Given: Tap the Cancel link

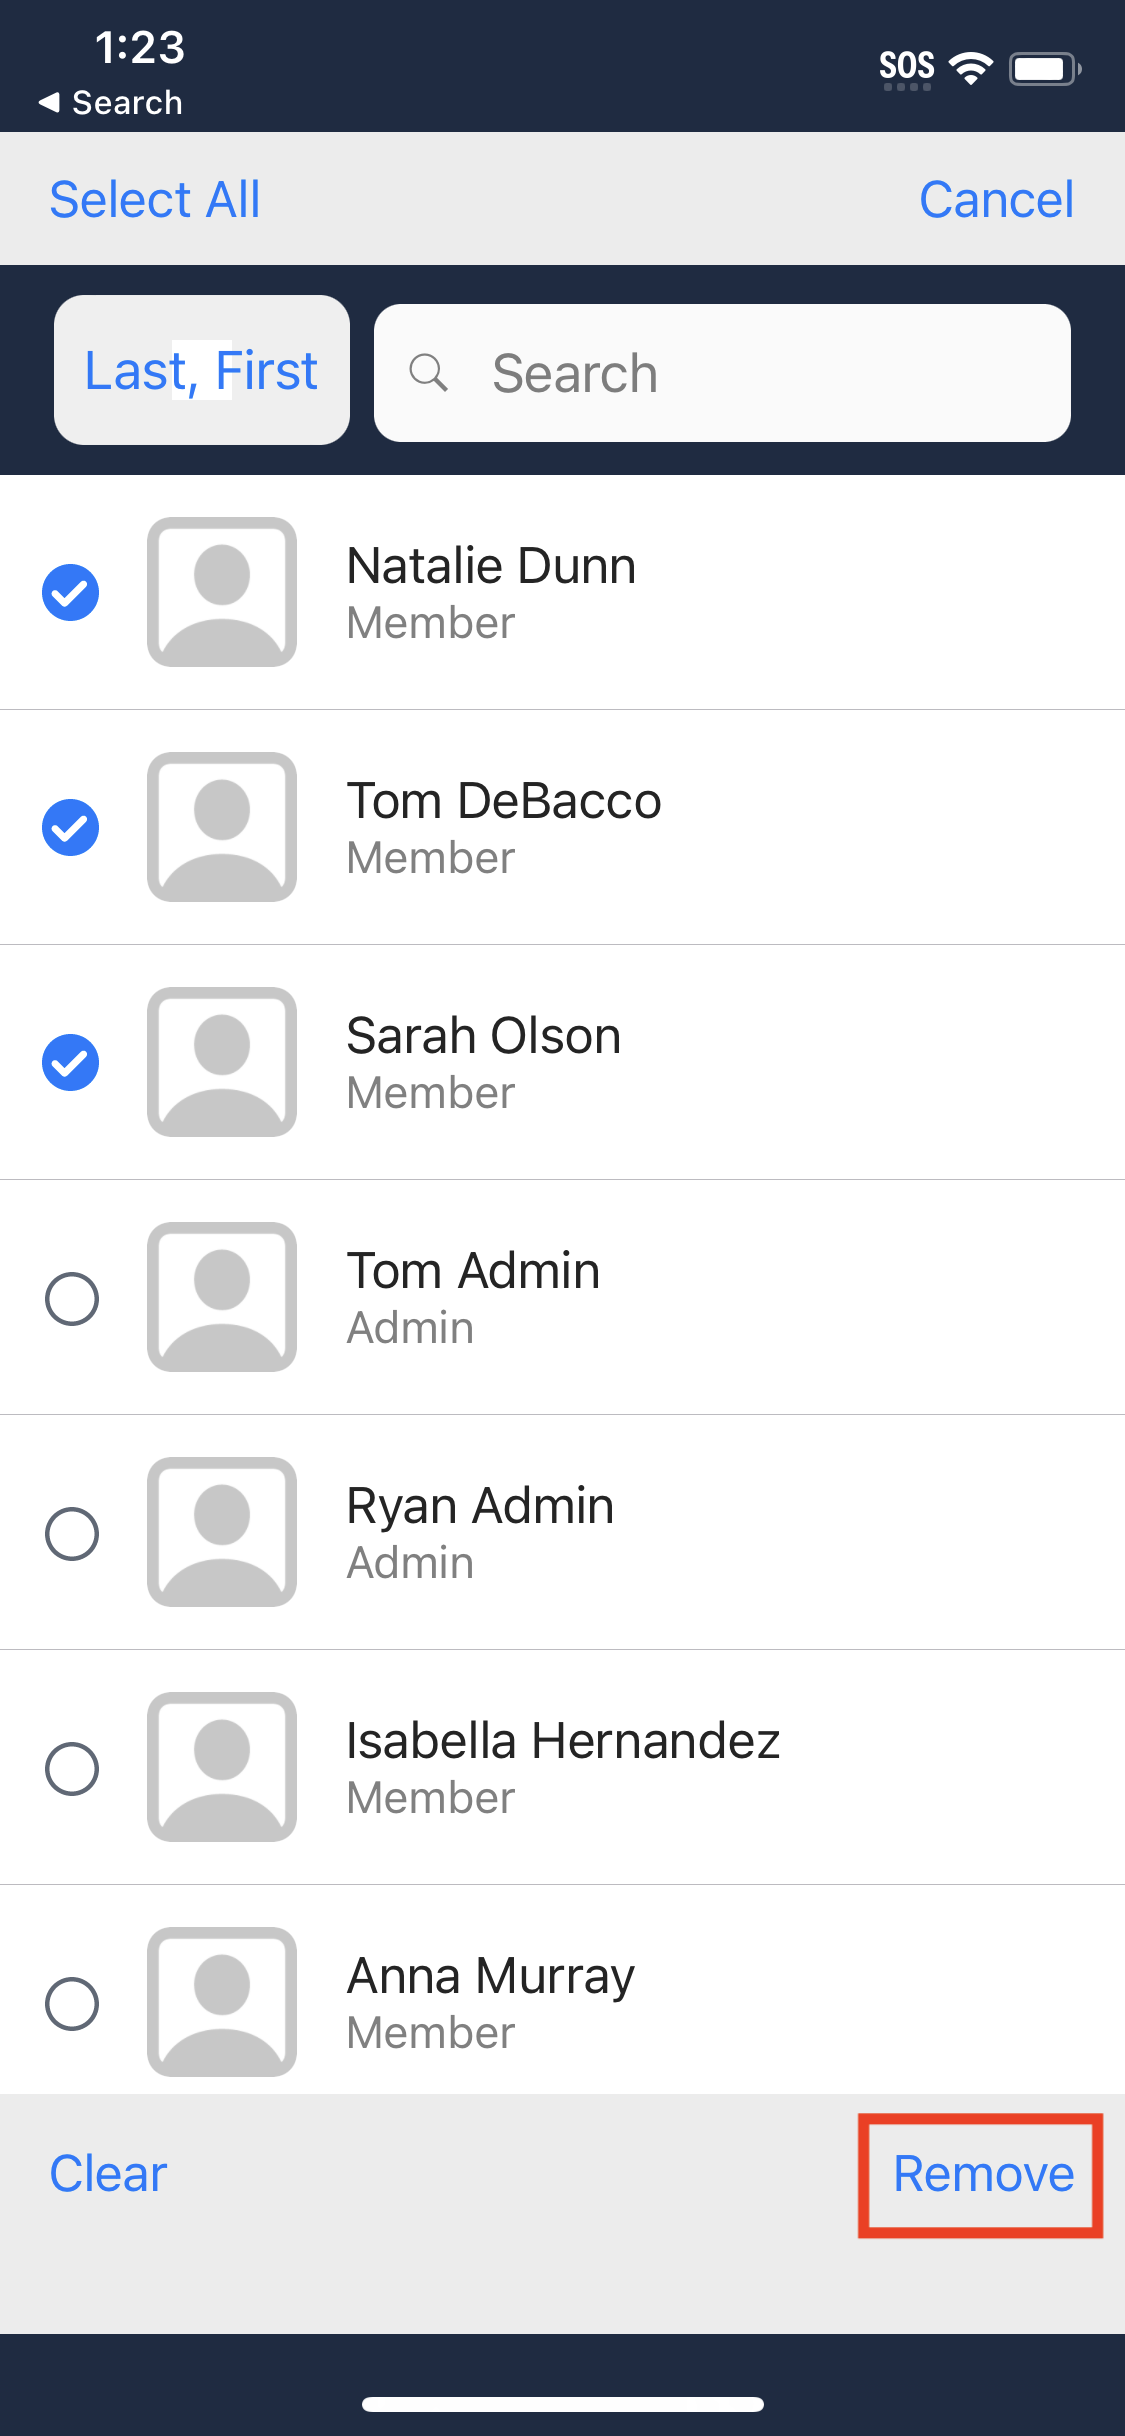Looking at the screenshot, I should coord(996,199).
